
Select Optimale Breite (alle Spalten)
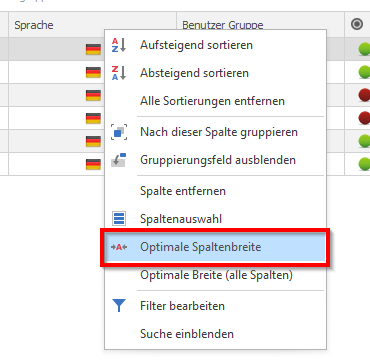[x=215, y=275]
